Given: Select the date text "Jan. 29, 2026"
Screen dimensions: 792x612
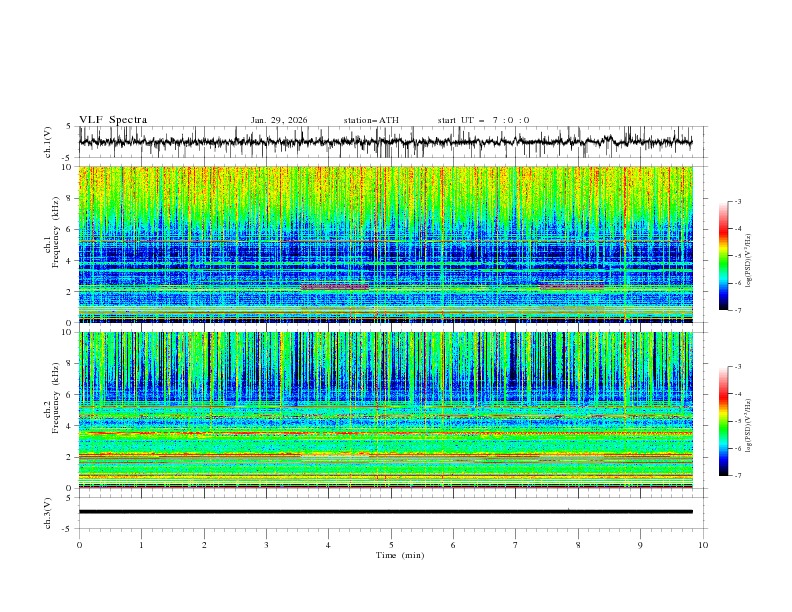Looking at the screenshot, I should point(279,120).
